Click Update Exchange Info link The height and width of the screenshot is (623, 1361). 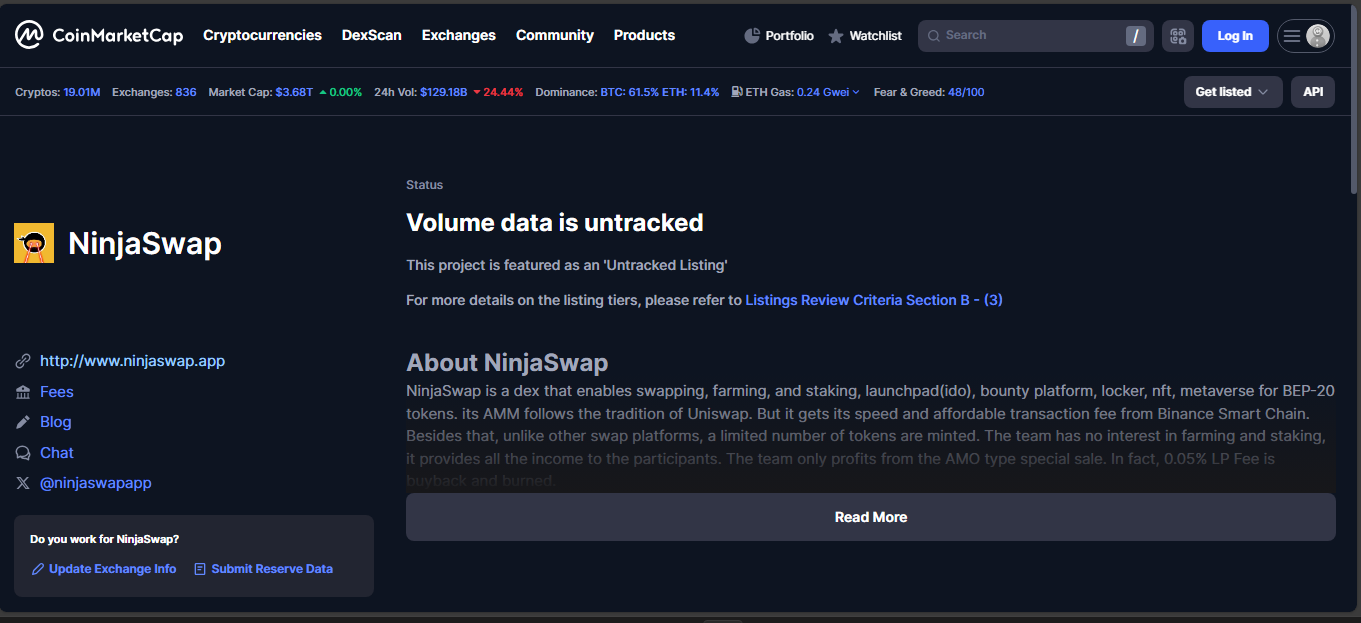[112, 569]
